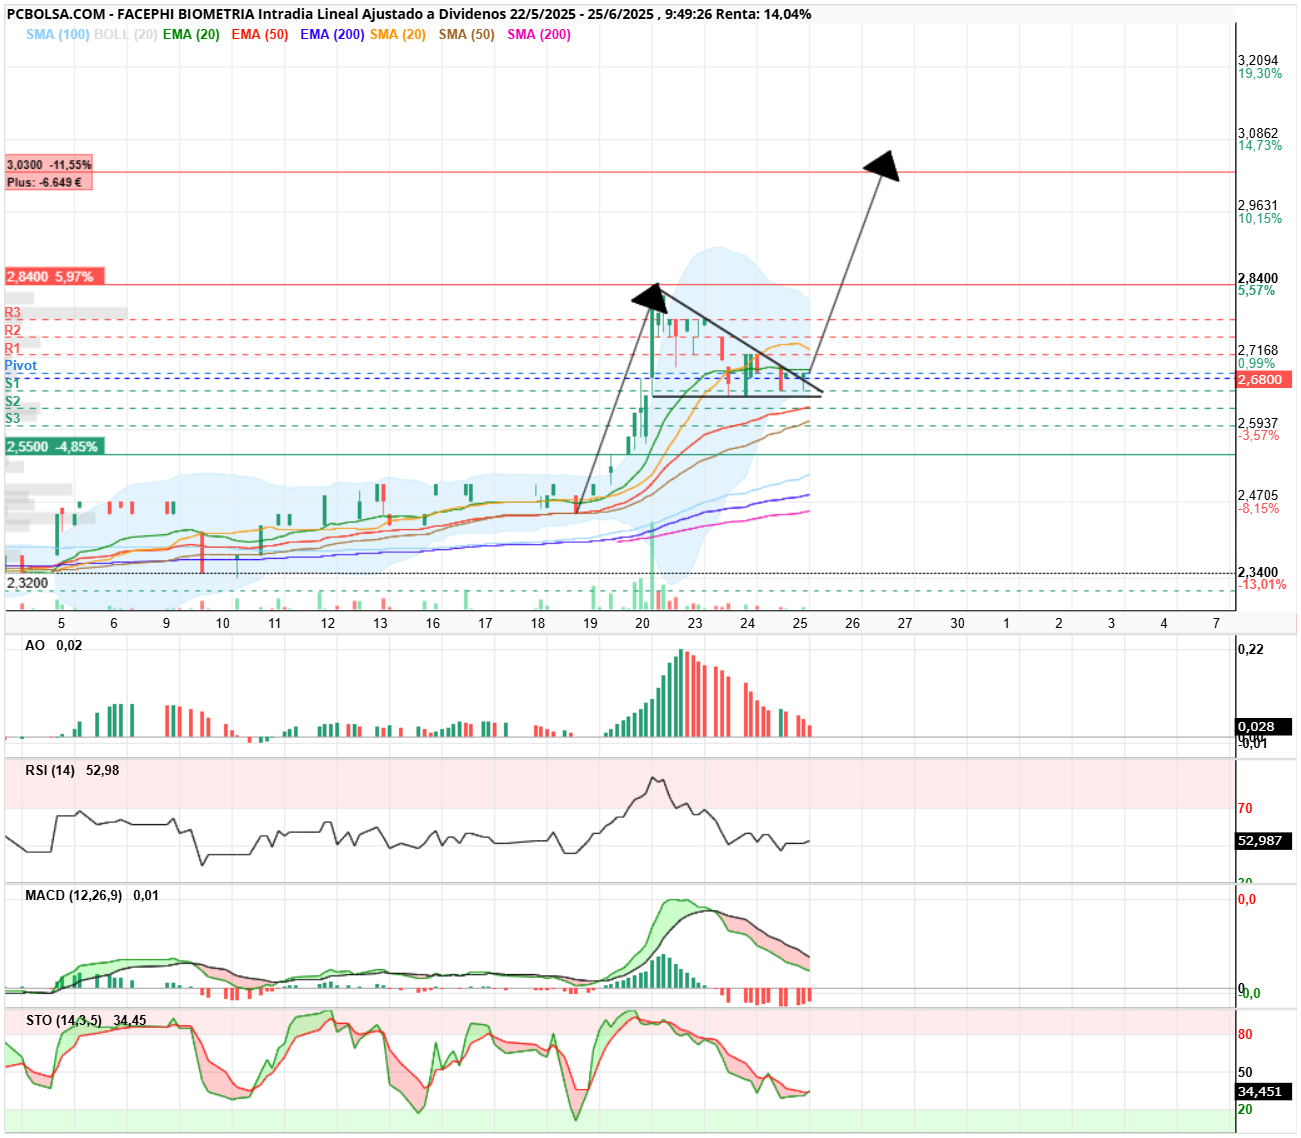Select the green EMA (20) legend entry

click(191, 34)
